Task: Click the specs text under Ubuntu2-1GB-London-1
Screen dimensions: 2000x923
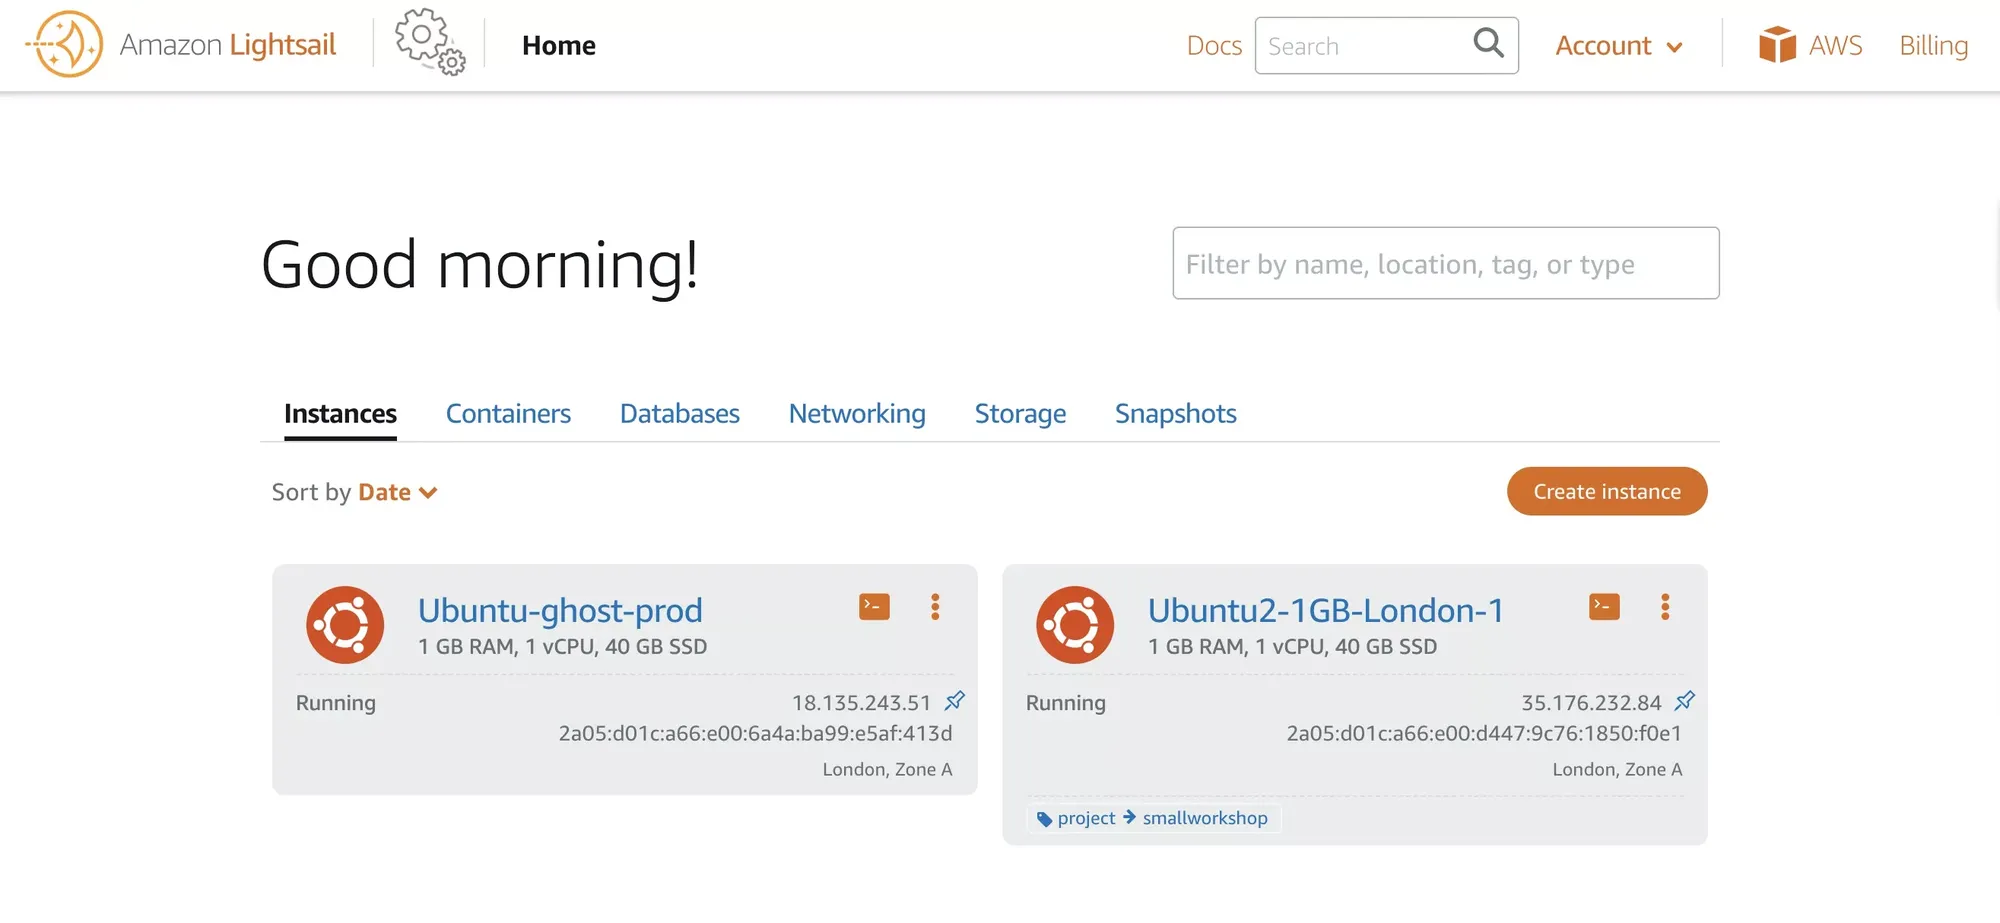Action: click(1292, 647)
